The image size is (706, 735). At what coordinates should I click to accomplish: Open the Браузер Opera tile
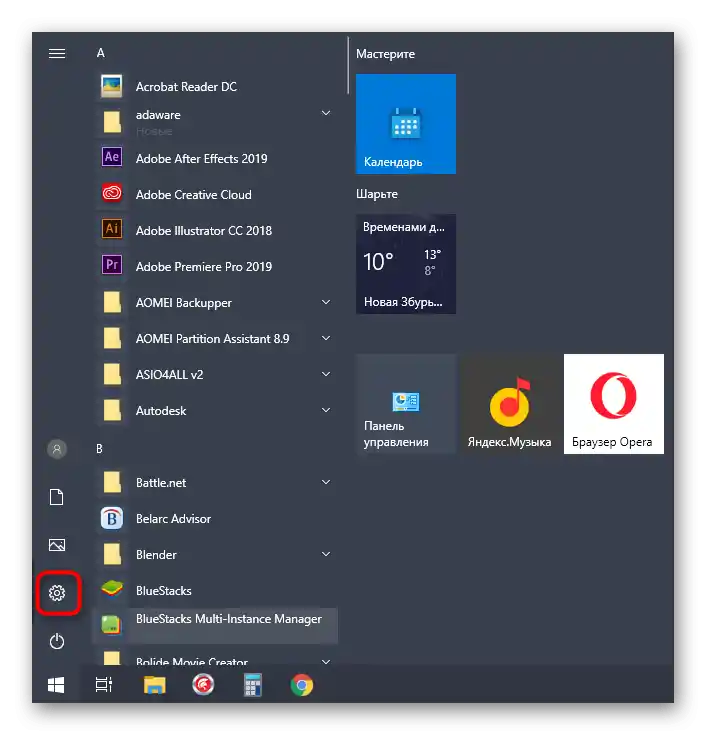click(614, 404)
